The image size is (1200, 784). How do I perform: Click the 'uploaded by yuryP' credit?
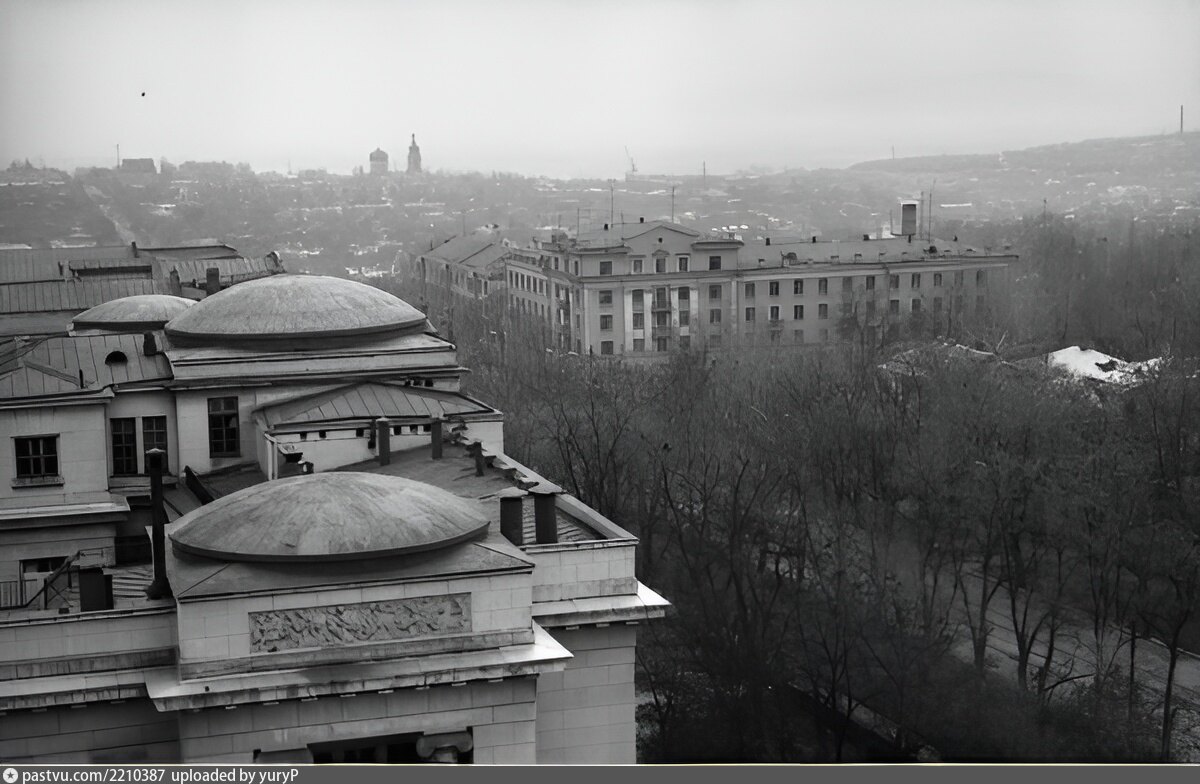click(234, 775)
